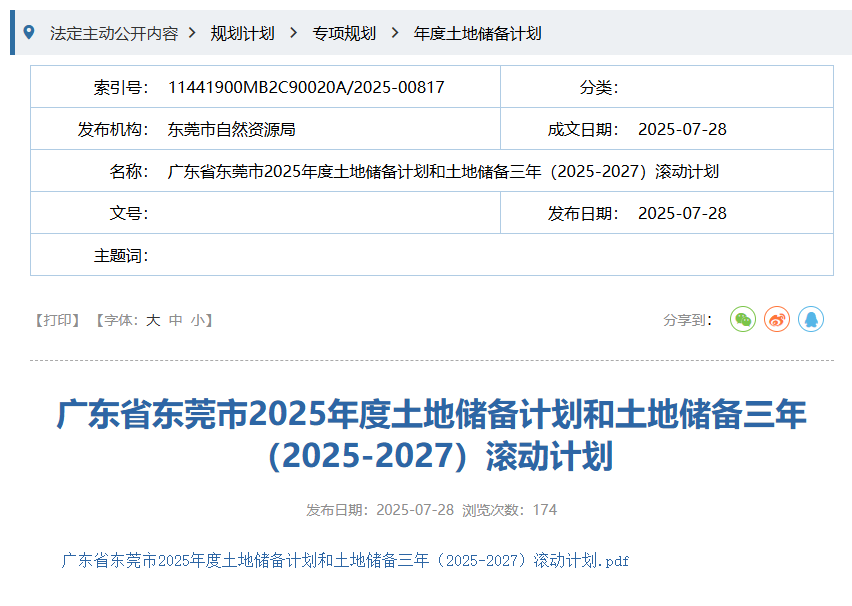Click 发布日期 text under the article title
This screenshot has height=606, width=852.
pyautogui.click(x=380, y=510)
